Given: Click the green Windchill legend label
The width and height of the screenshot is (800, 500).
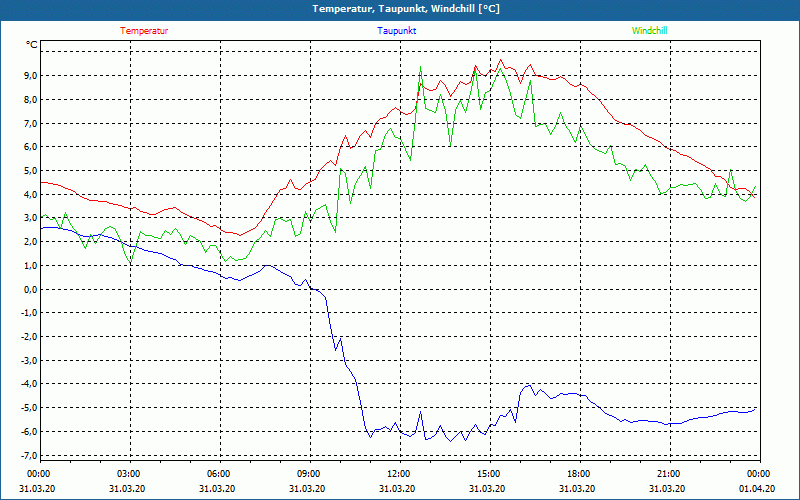Looking at the screenshot, I should point(649,31).
